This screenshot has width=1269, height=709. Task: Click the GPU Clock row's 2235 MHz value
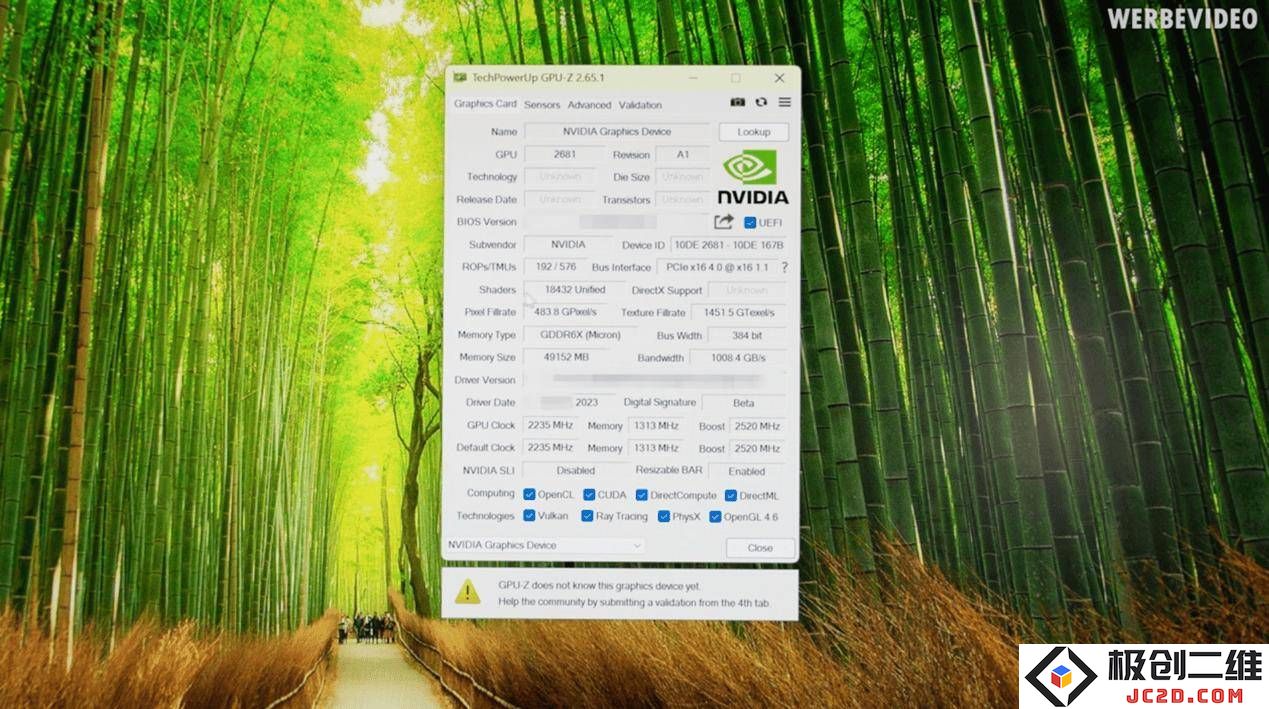point(550,425)
